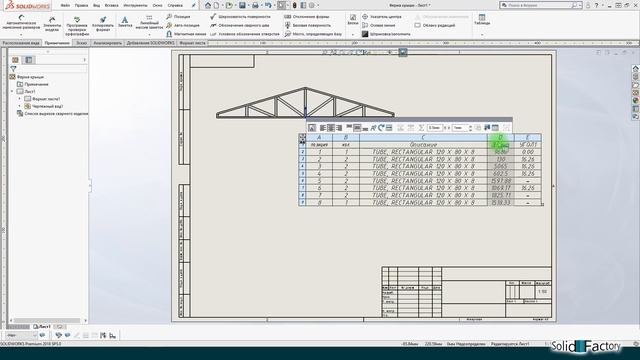Click column E header in cut list table
The image size is (640, 360).
point(528,137)
